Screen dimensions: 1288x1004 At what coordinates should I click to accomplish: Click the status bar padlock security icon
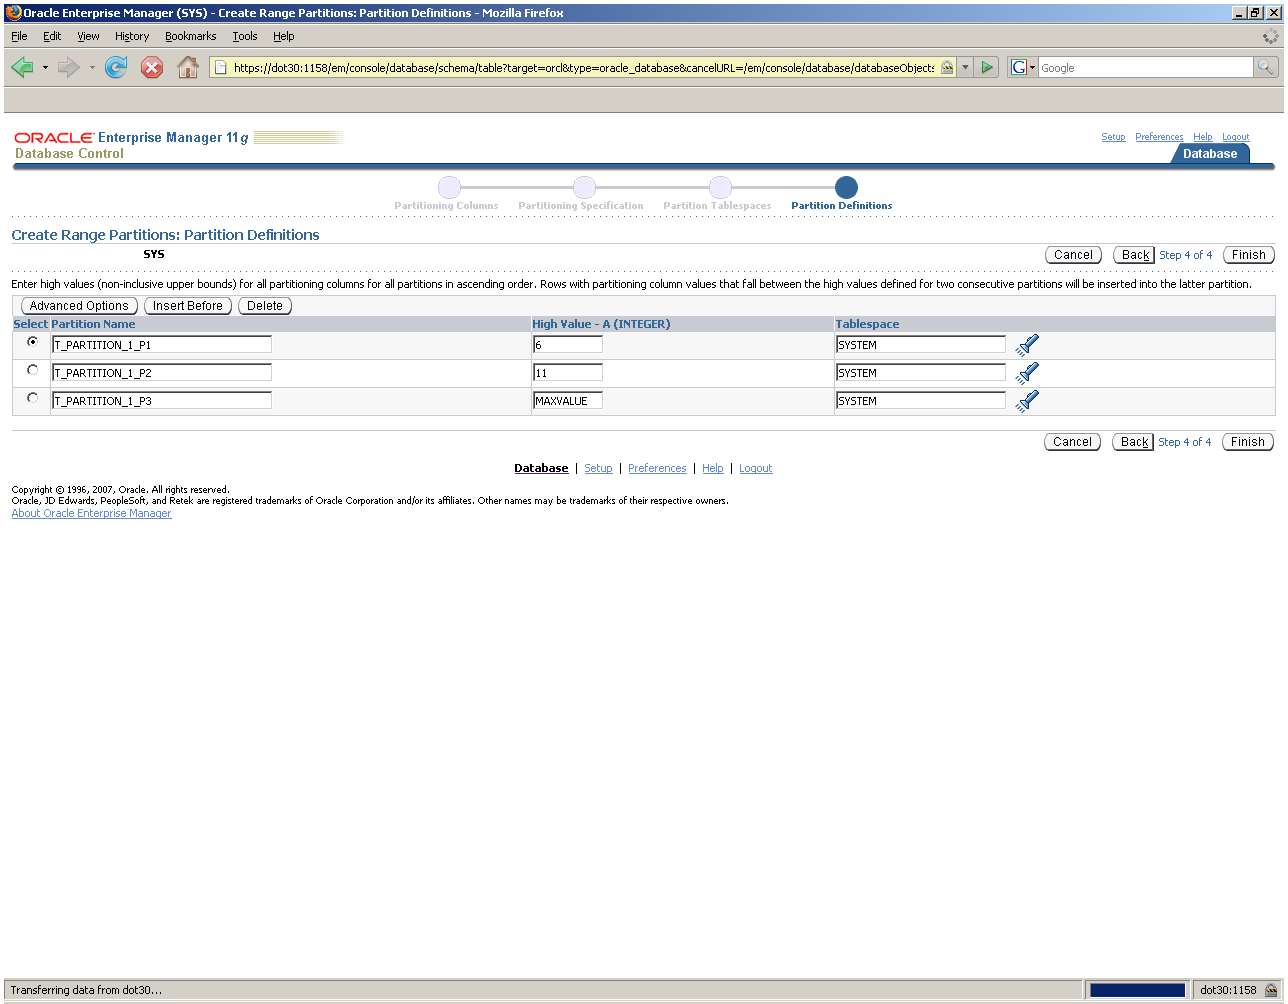pyautogui.click(x=1271, y=990)
